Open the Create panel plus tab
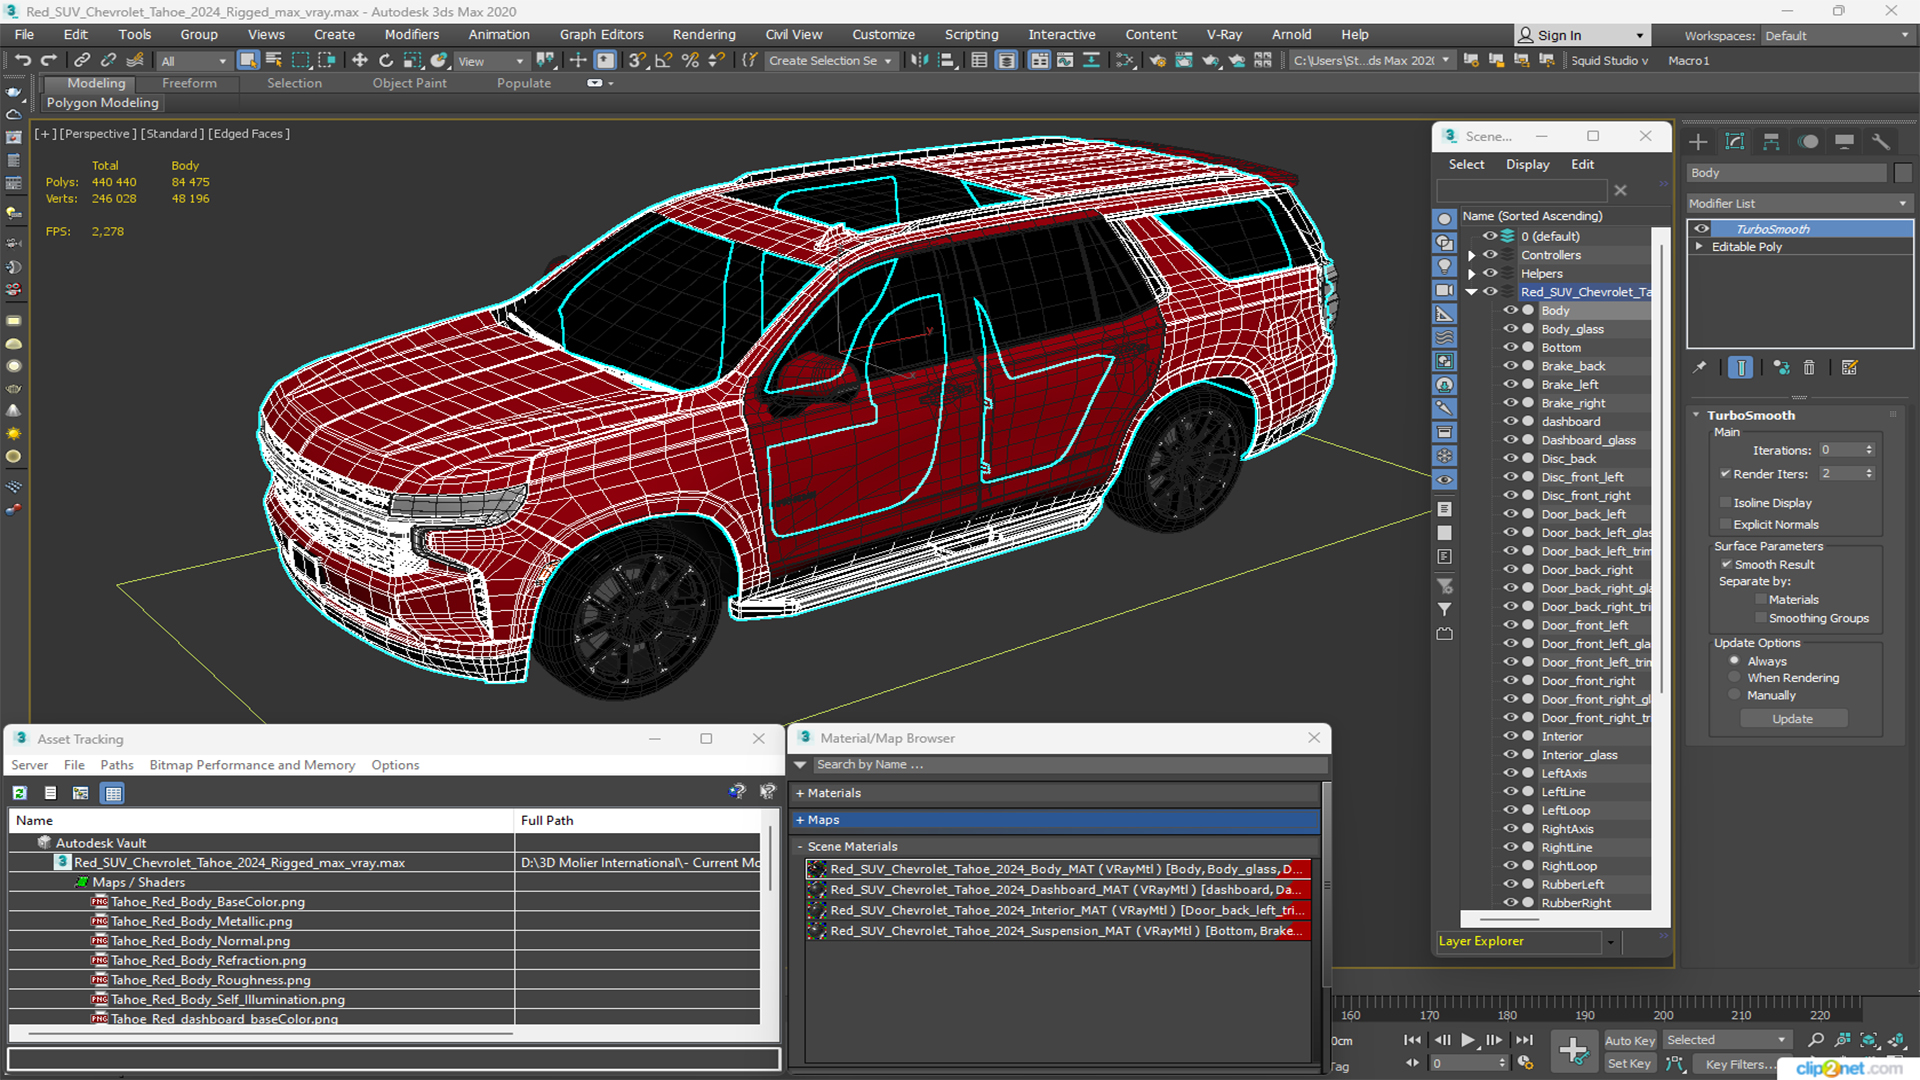1920x1080 pixels. (x=1698, y=142)
